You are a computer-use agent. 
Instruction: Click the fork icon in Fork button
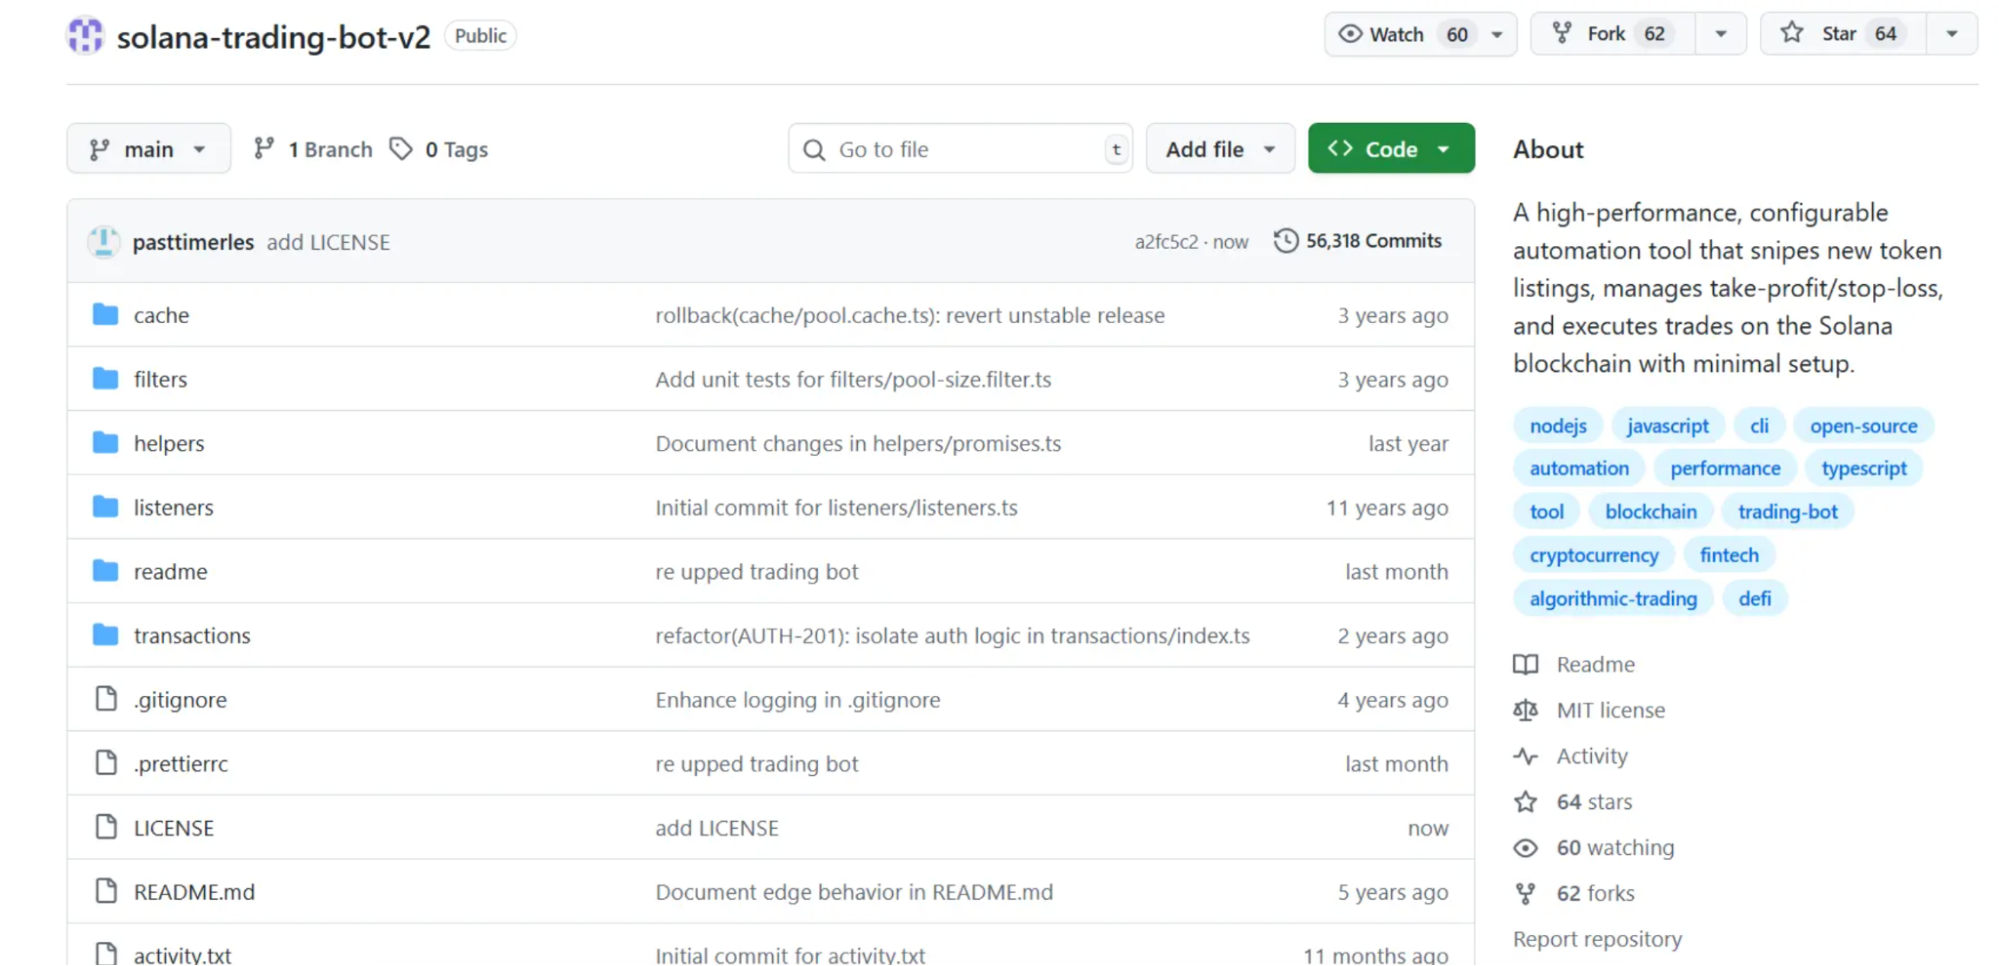(1562, 34)
